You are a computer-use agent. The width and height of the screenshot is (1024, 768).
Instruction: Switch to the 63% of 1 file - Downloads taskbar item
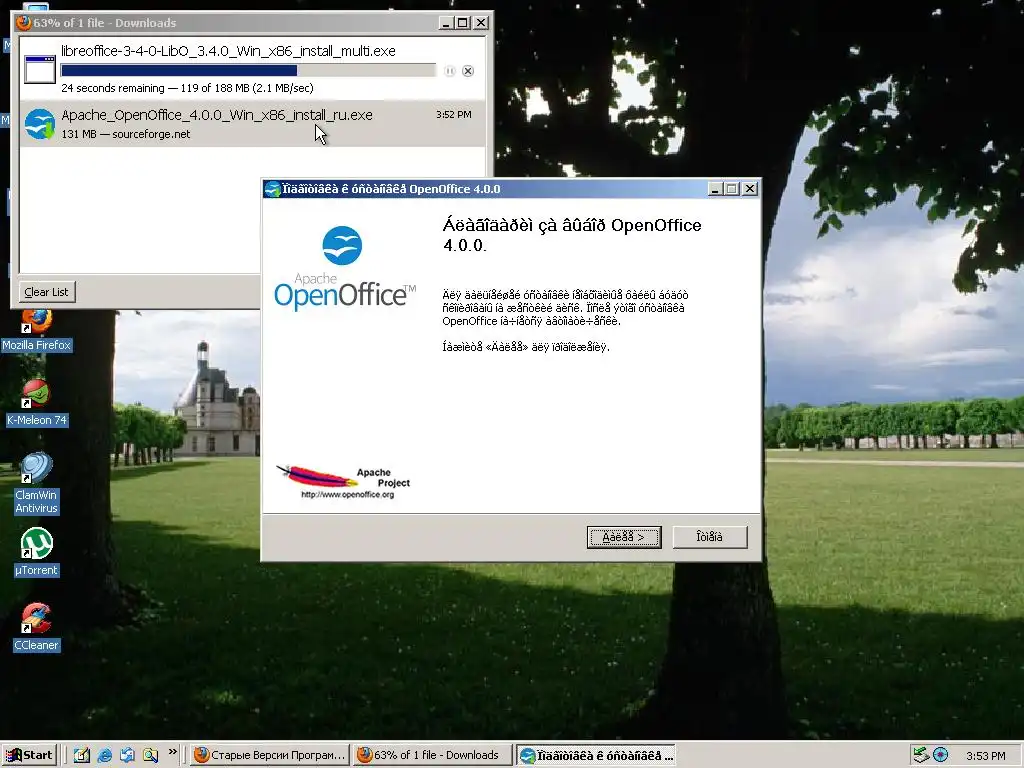pyautogui.click(x=432, y=755)
